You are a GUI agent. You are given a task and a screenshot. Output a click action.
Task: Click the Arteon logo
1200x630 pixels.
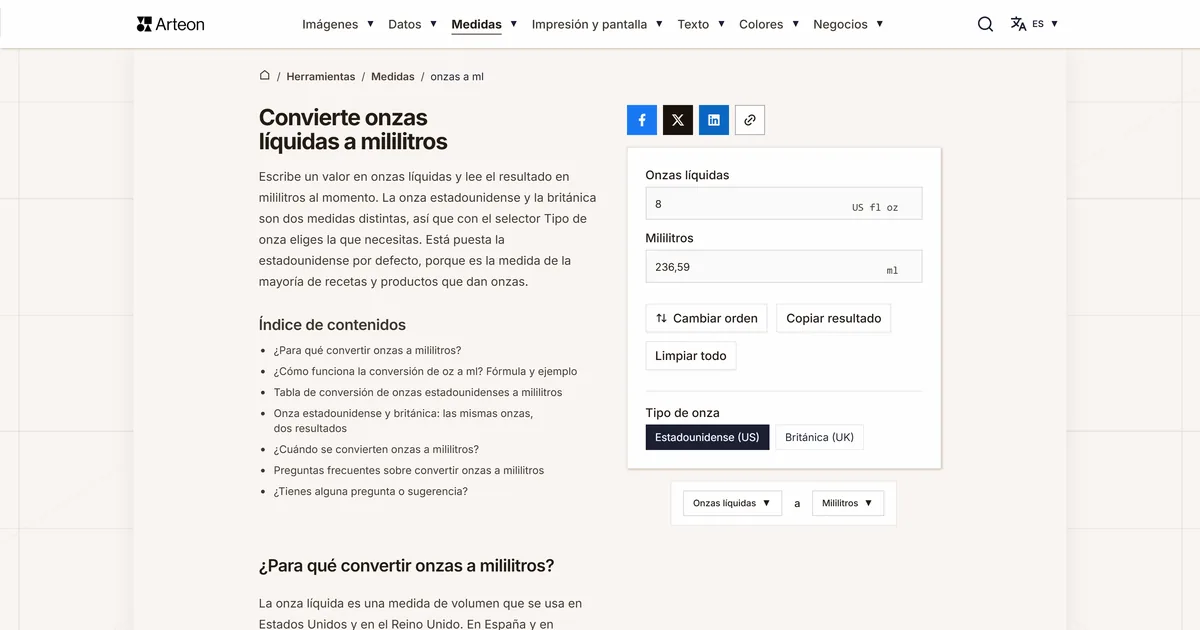[170, 24]
